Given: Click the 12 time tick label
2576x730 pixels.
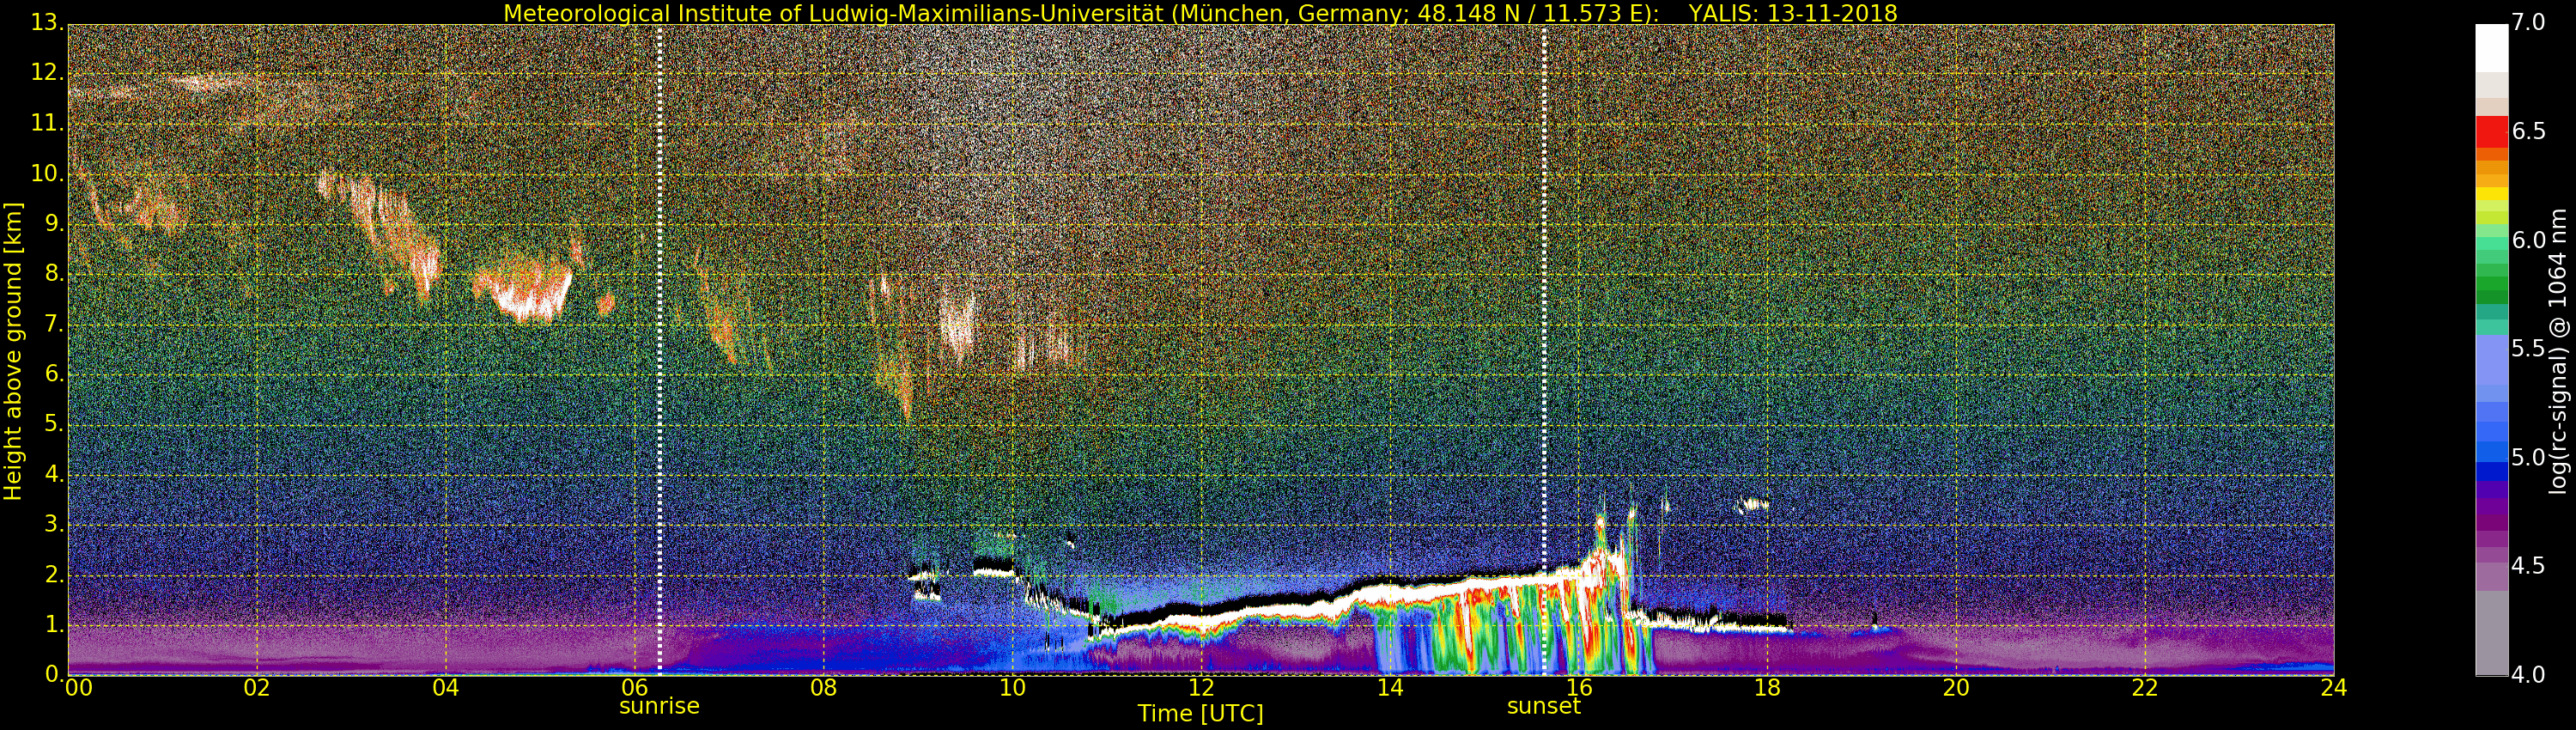Looking at the screenshot, I should 1201,688.
